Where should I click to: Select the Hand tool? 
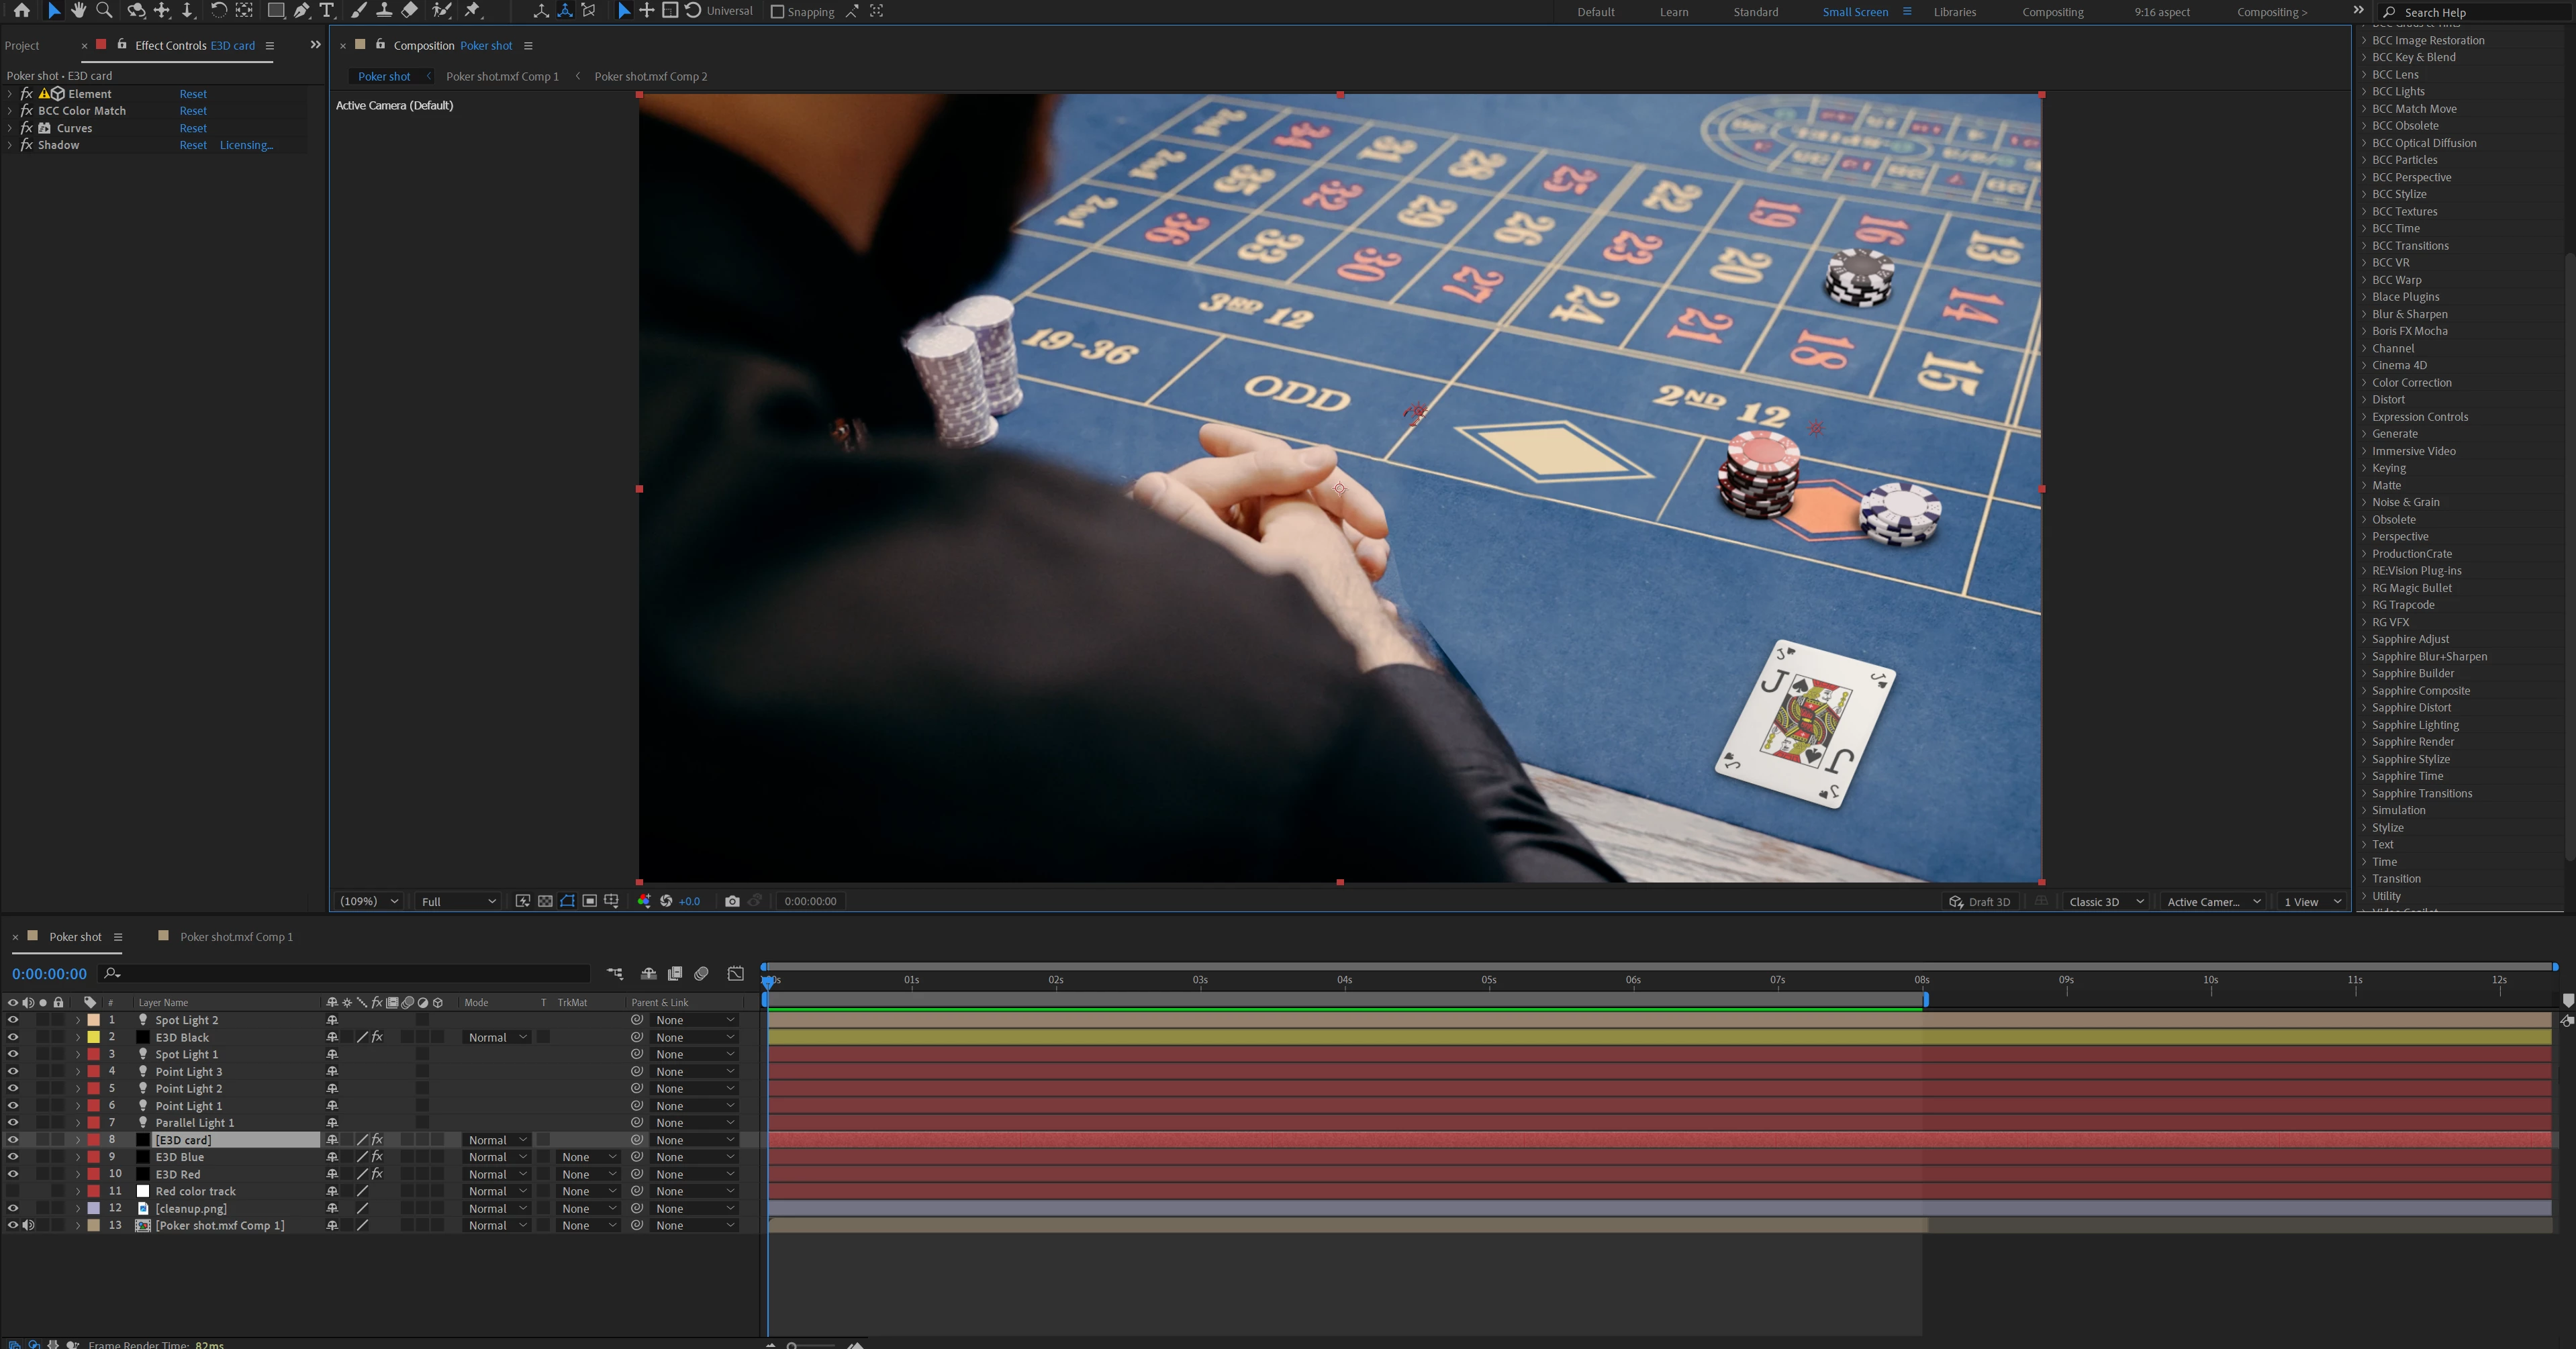tap(78, 11)
